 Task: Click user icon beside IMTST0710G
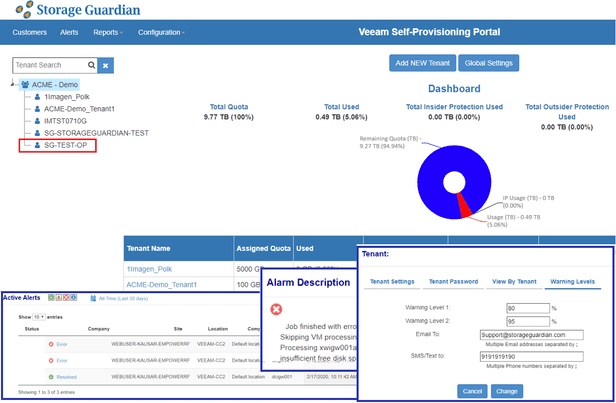37,121
